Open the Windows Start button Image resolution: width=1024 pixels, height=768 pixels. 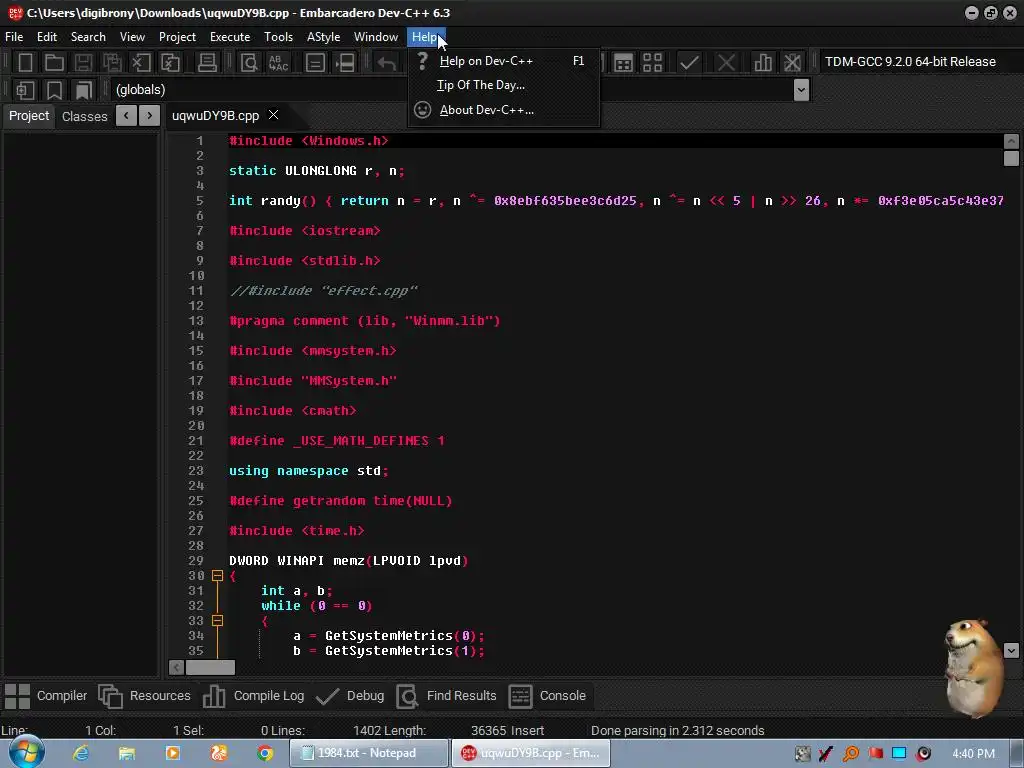click(x=26, y=753)
